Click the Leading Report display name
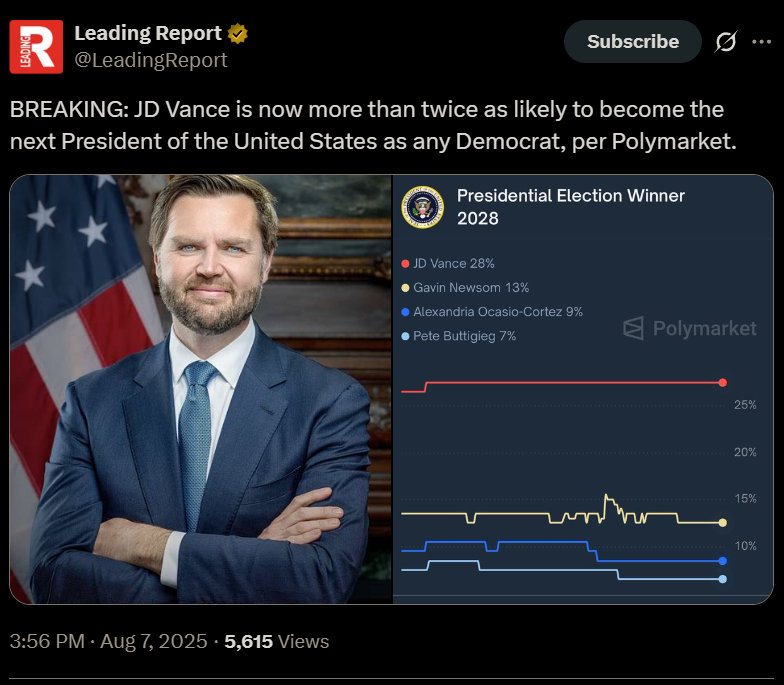 coord(148,34)
